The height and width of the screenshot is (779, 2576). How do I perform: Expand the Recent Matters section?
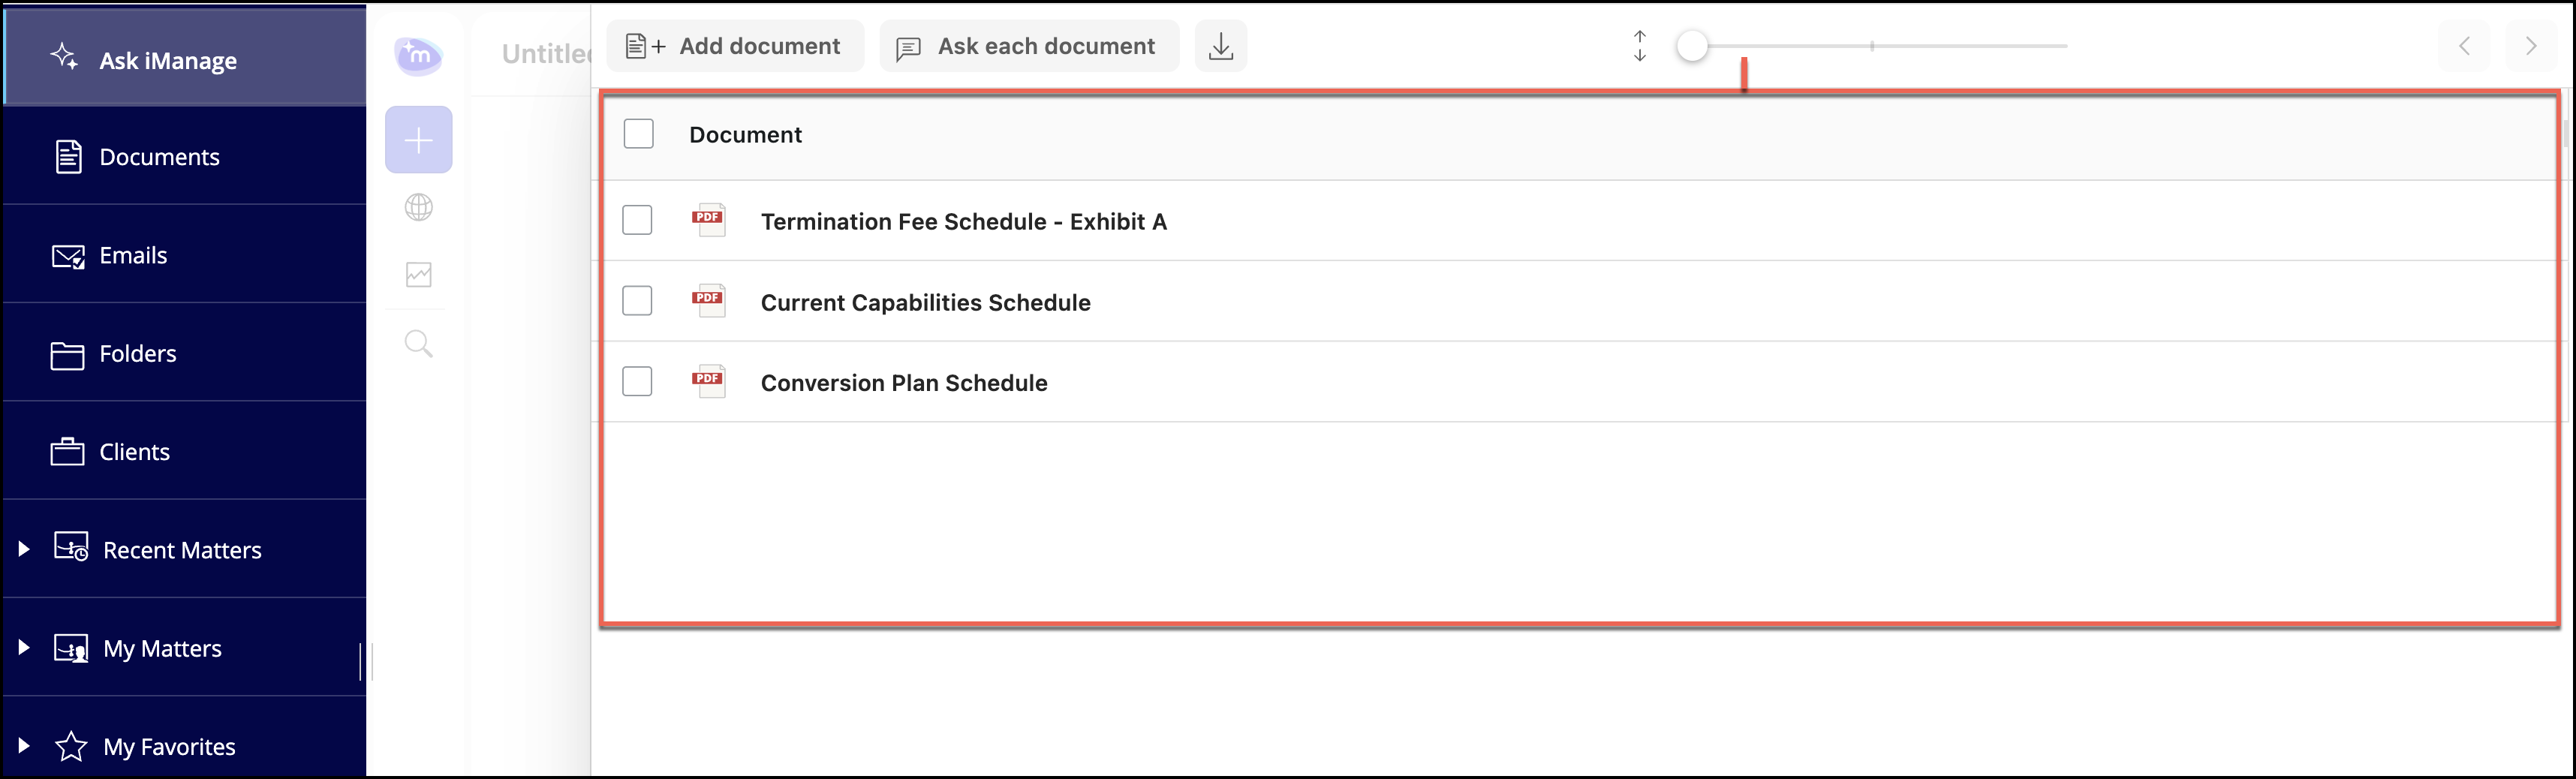point(24,549)
